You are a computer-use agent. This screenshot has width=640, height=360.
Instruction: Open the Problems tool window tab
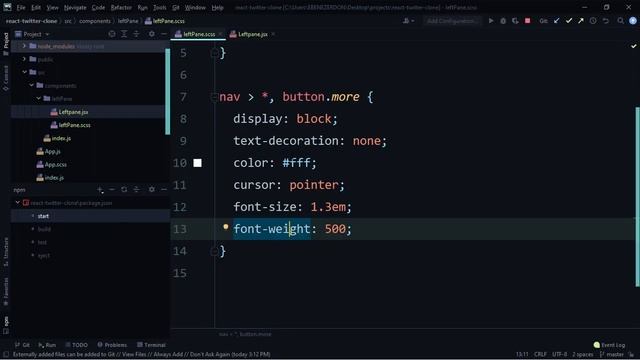pos(112,345)
